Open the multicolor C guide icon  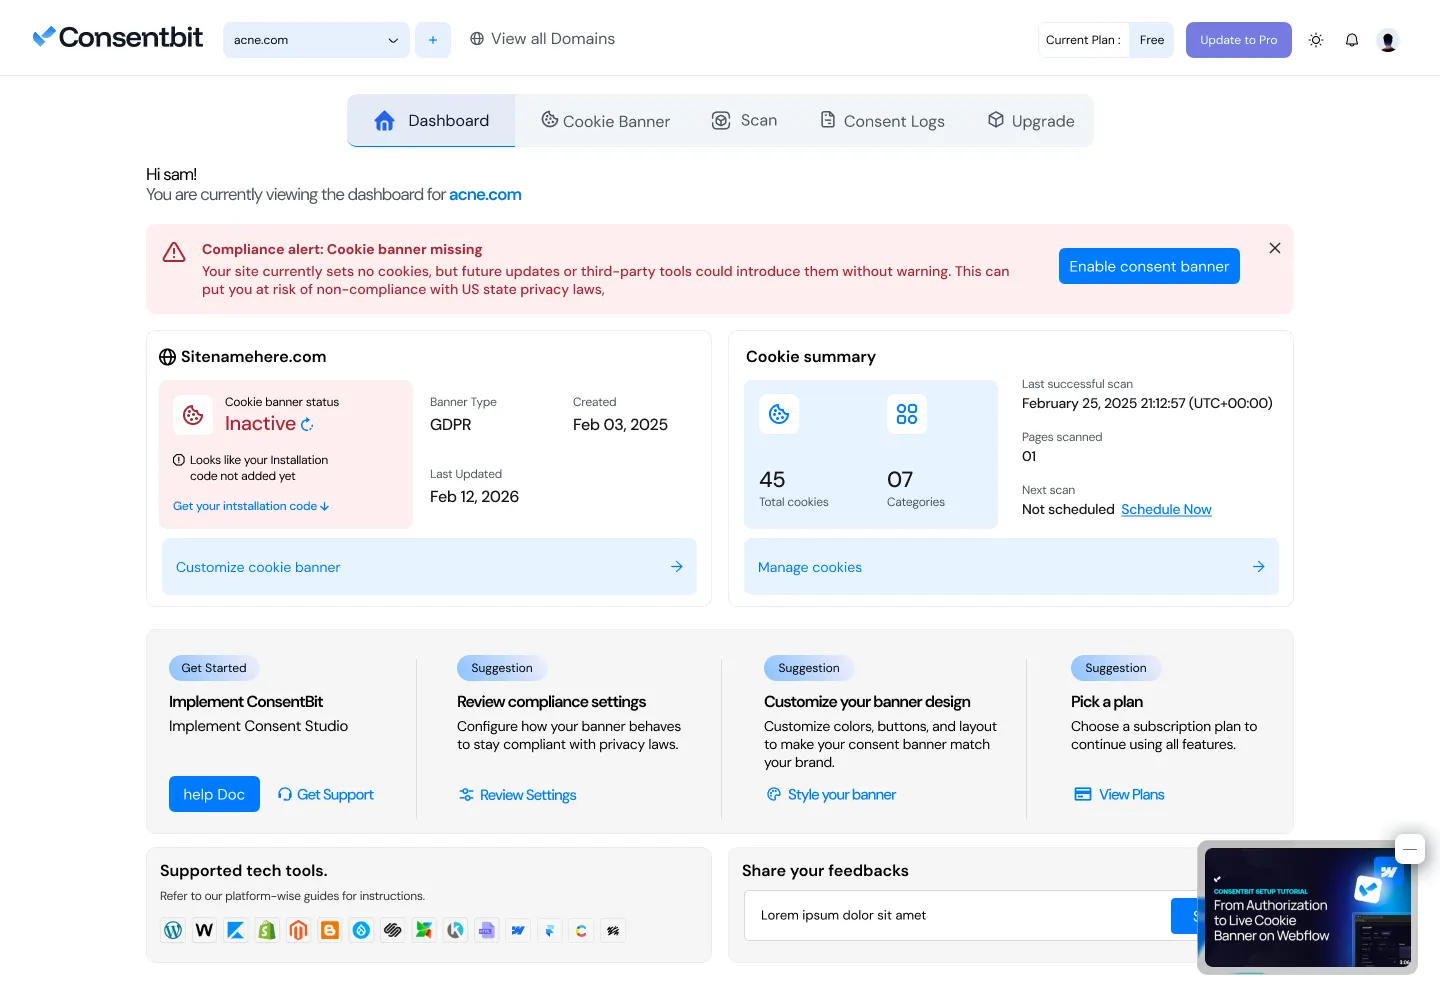pyautogui.click(x=581, y=930)
